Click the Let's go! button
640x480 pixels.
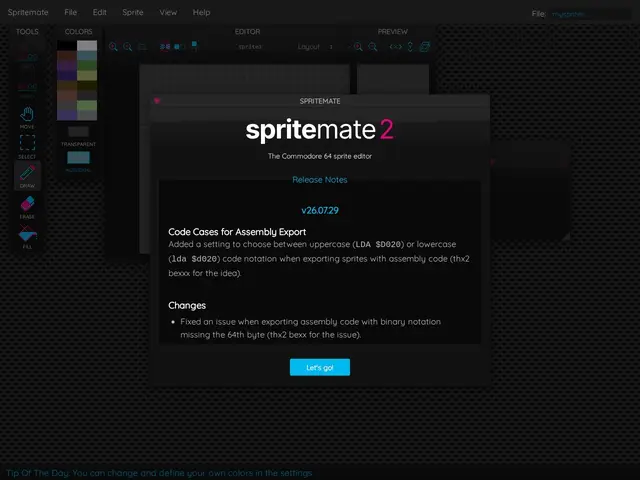(320, 367)
